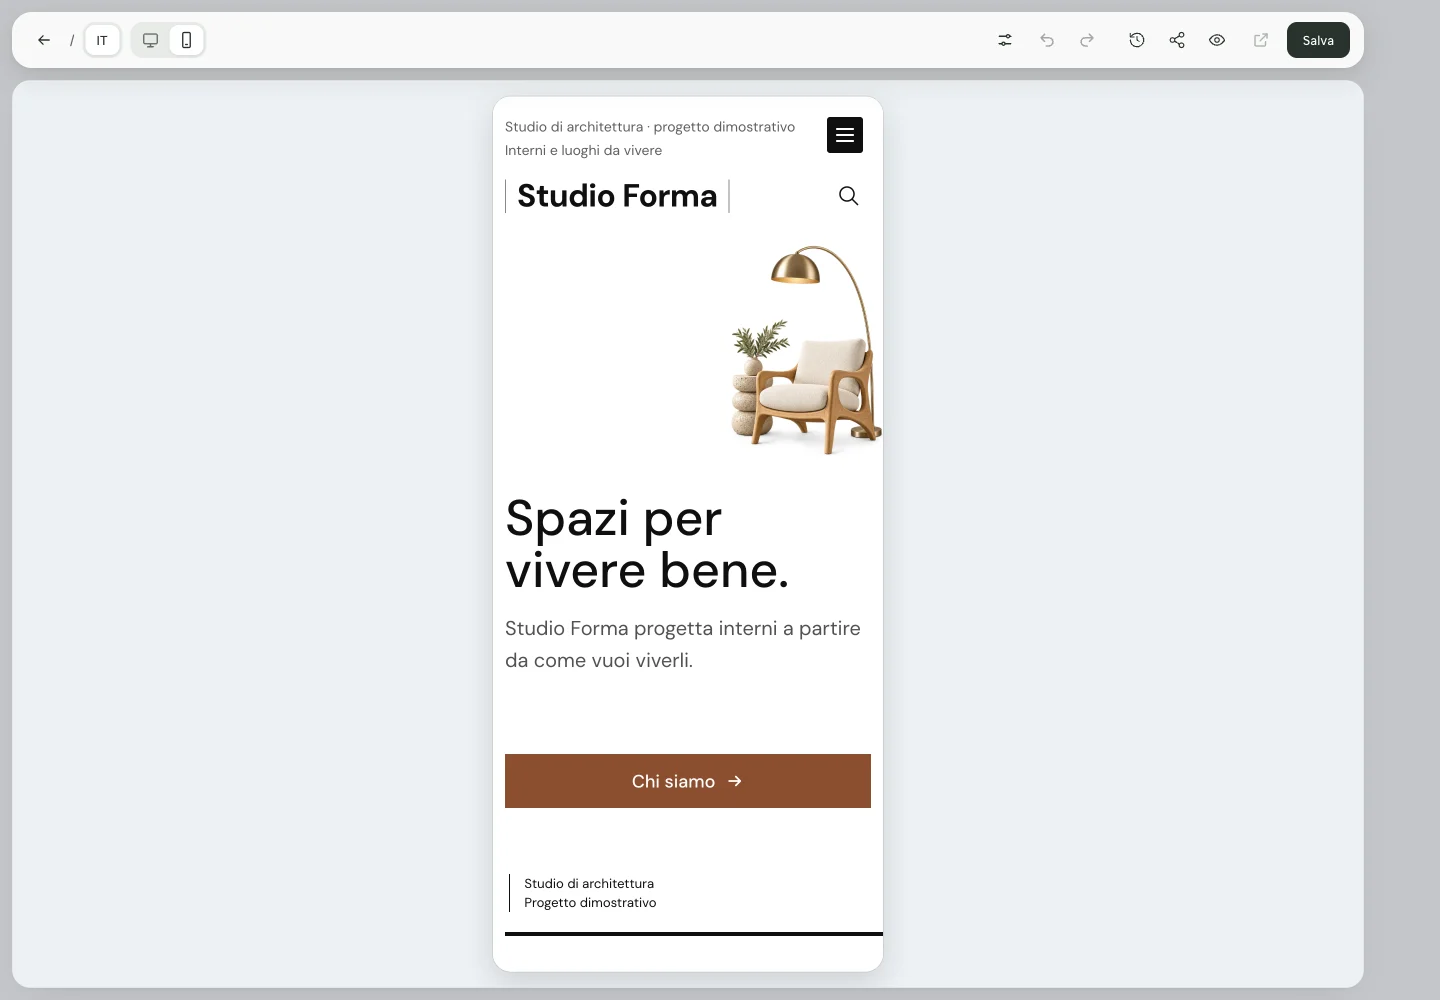Click the share icon
Viewport: 1440px width, 1000px height.
[1177, 40]
